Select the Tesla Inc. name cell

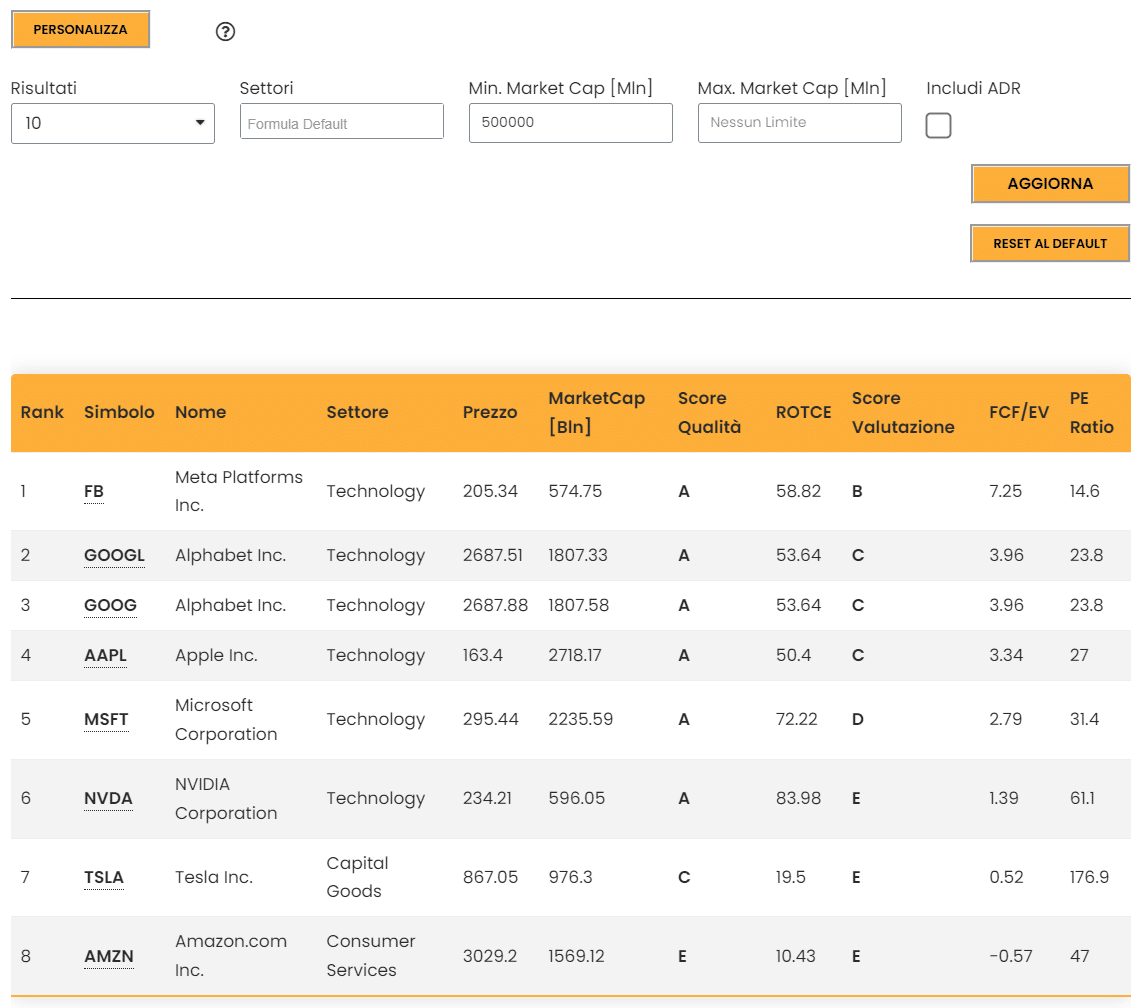(x=214, y=877)
